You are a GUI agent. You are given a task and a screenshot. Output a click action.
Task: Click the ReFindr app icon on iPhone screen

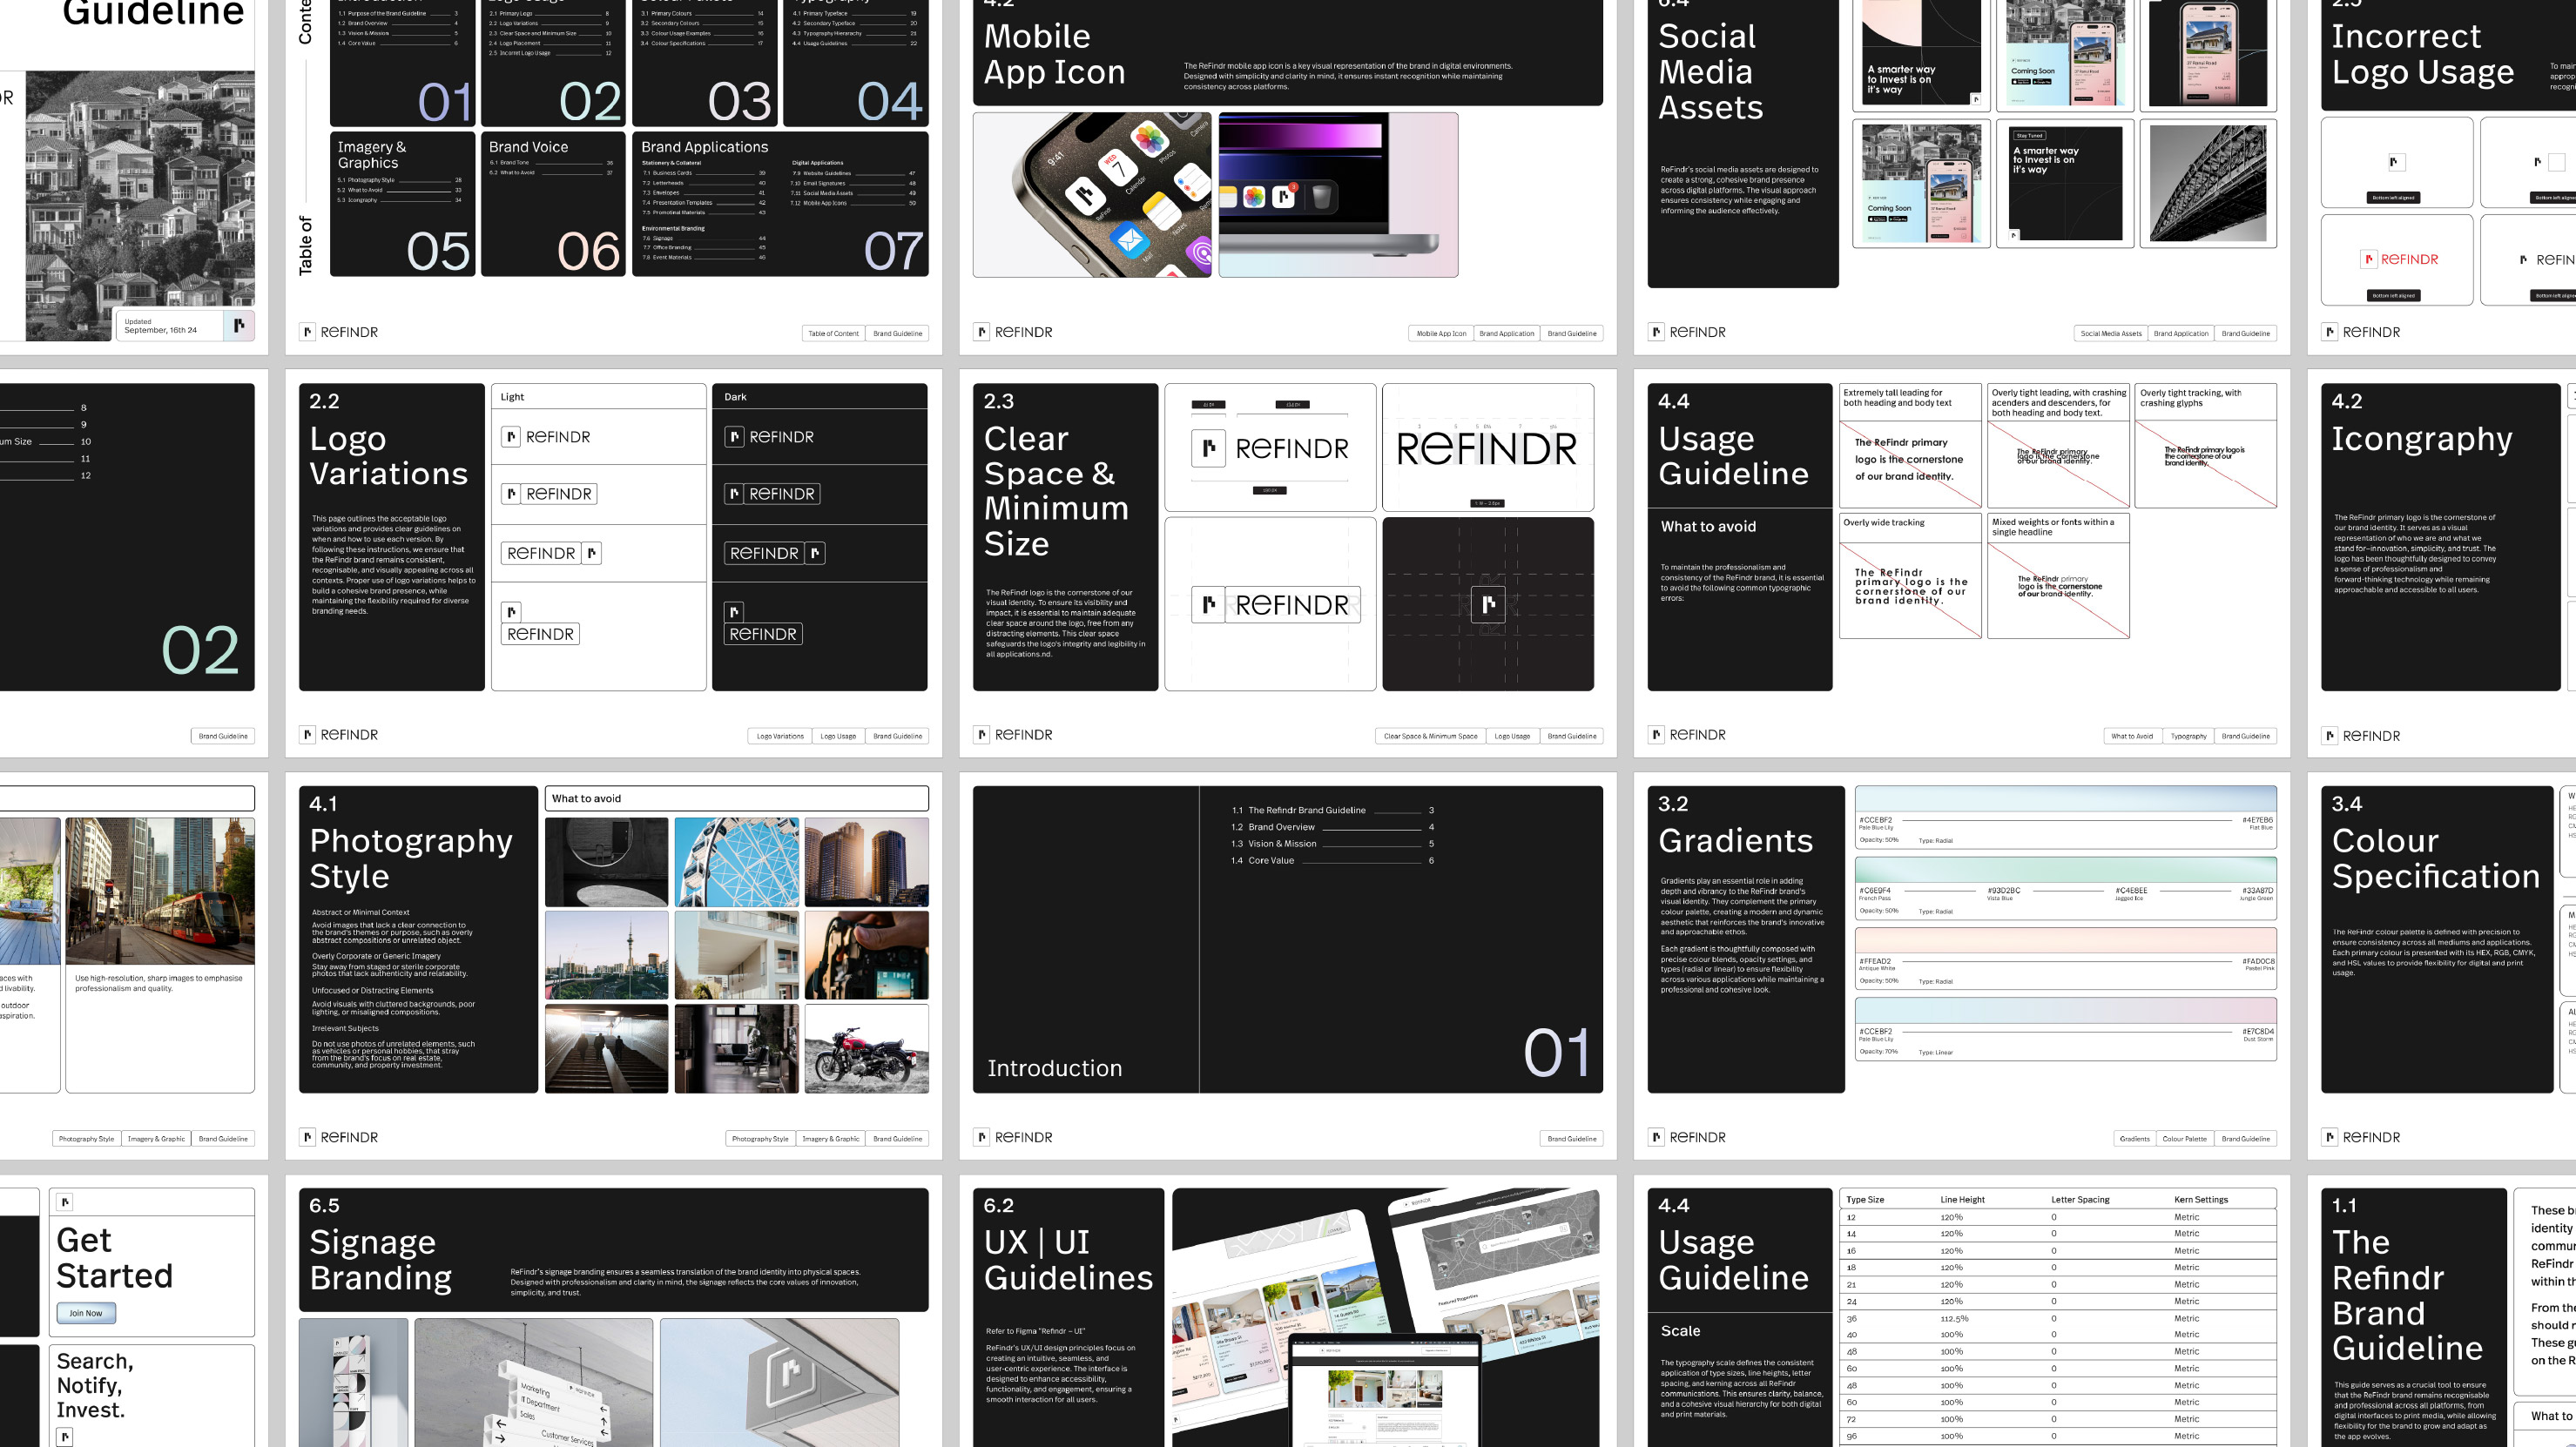[1085, 194]
